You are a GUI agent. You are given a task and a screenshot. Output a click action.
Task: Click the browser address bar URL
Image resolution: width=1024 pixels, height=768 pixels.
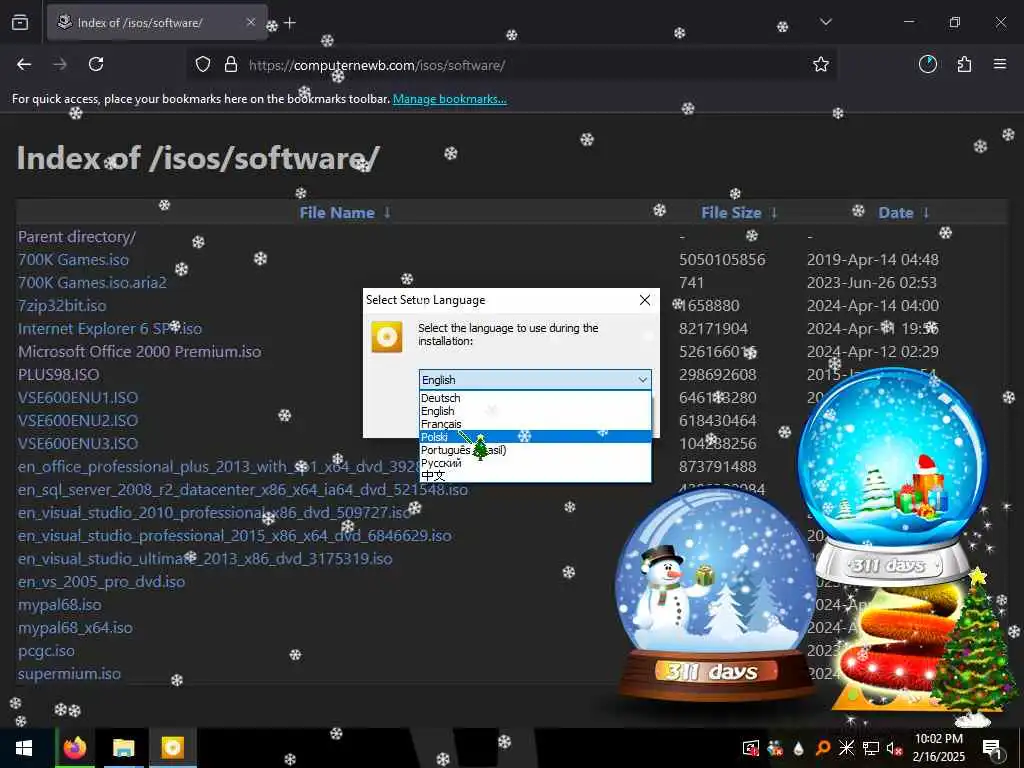click(377, 65)
